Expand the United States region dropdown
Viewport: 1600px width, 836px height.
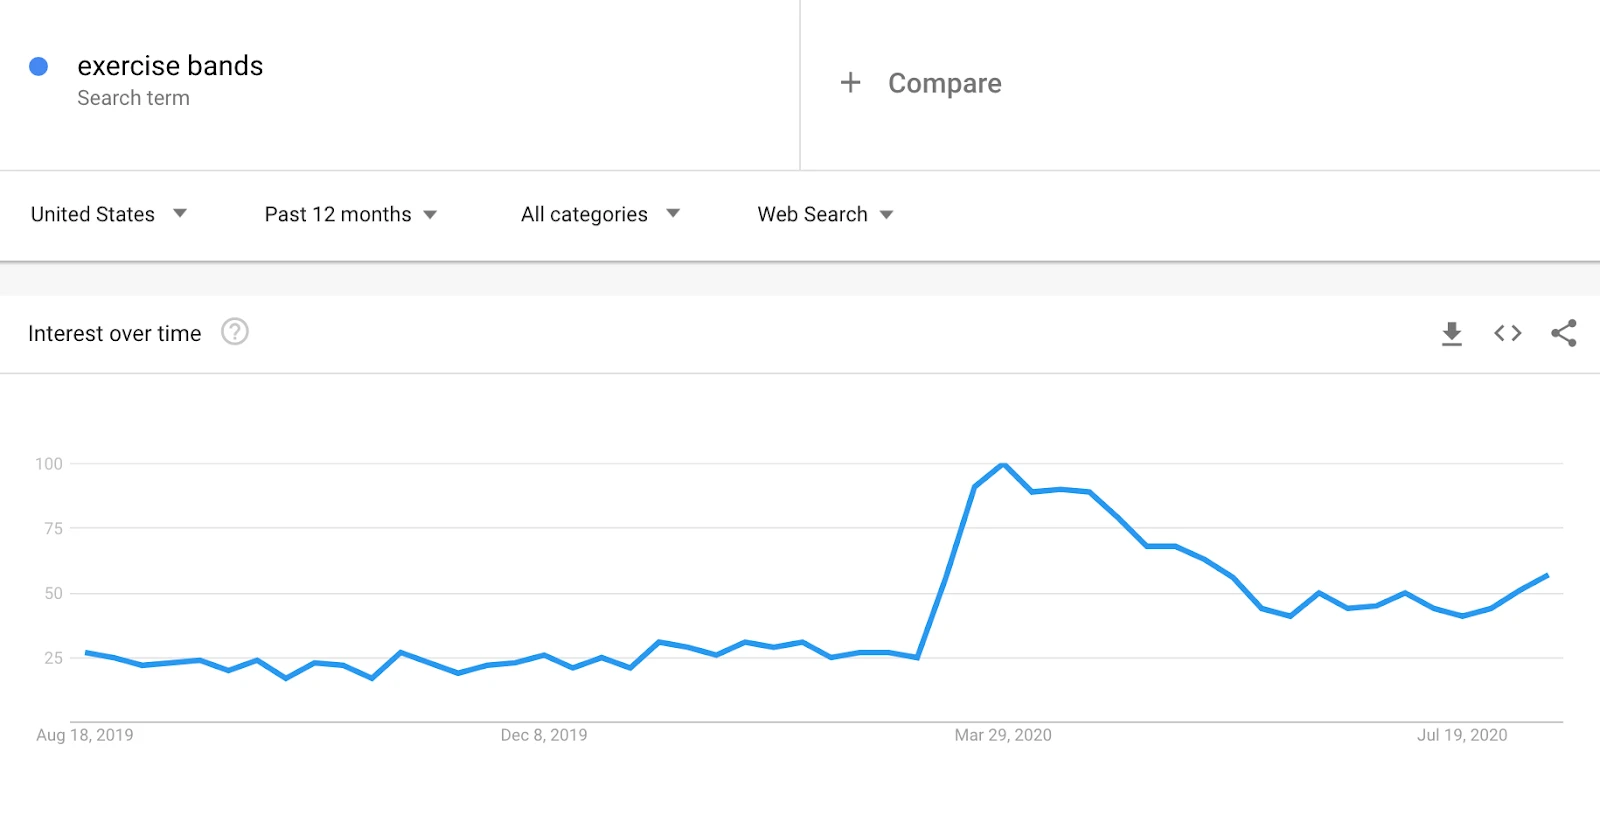109,214
